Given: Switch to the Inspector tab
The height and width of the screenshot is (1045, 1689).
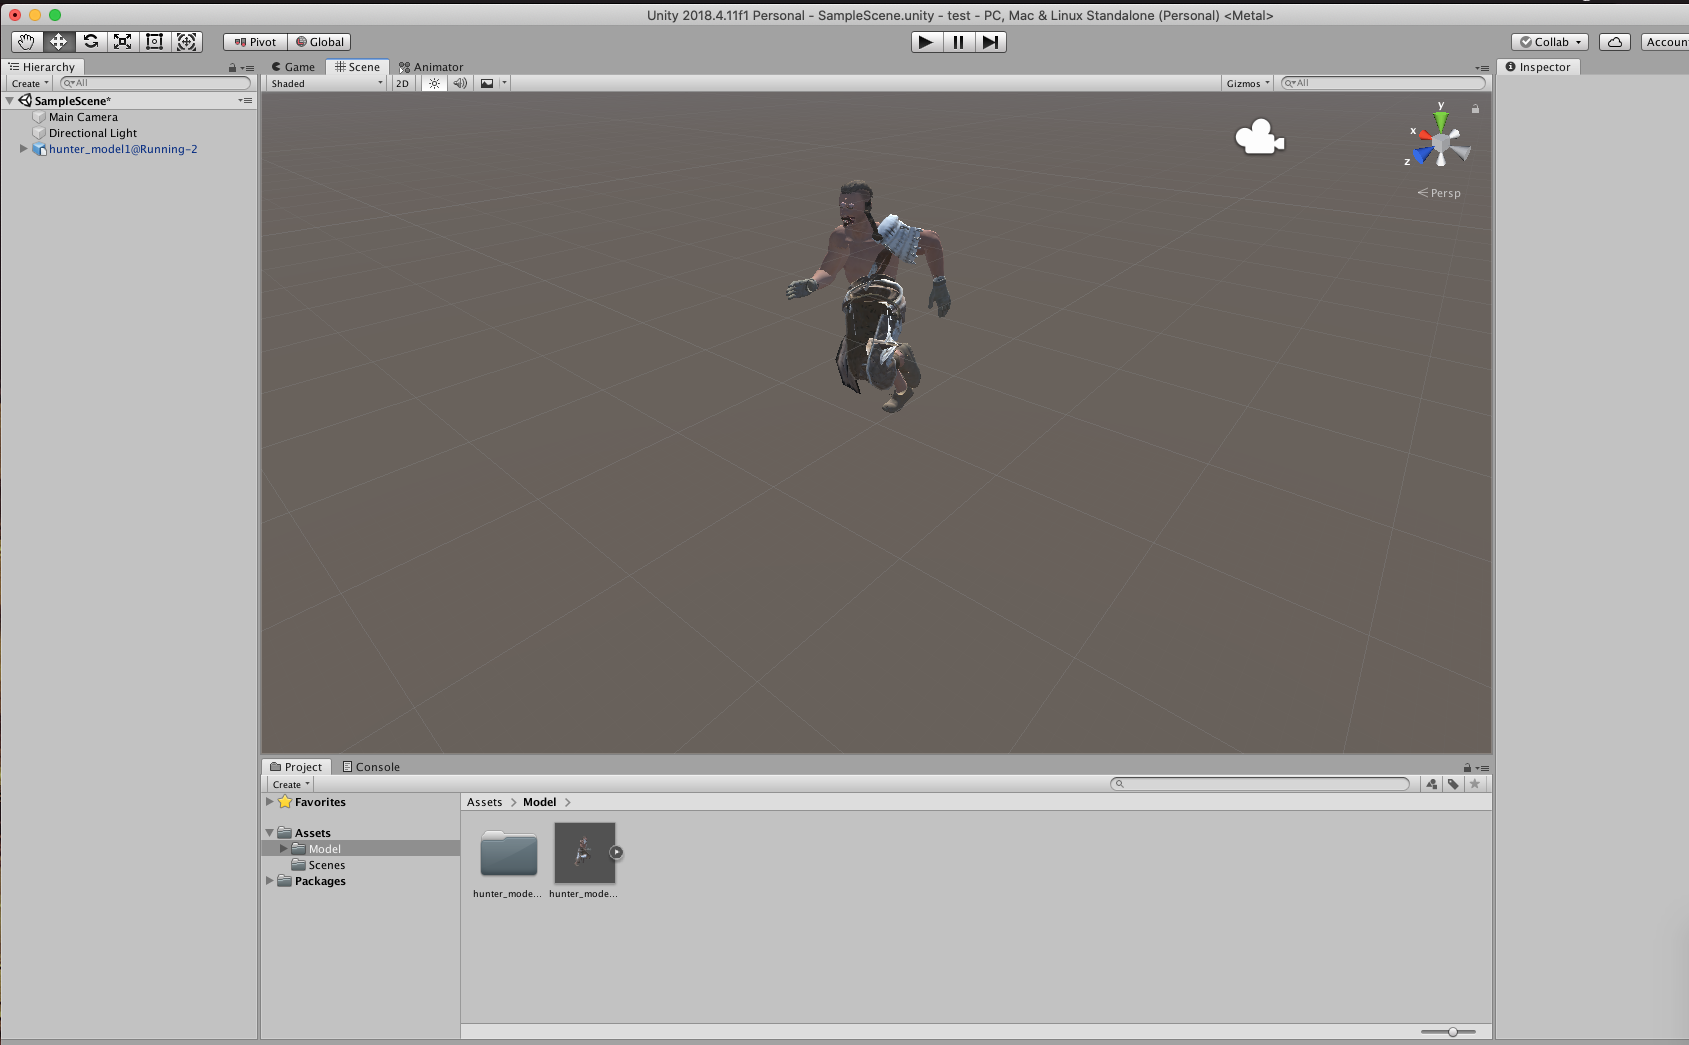Looking at the screenshot, I should pos(1538,67).
